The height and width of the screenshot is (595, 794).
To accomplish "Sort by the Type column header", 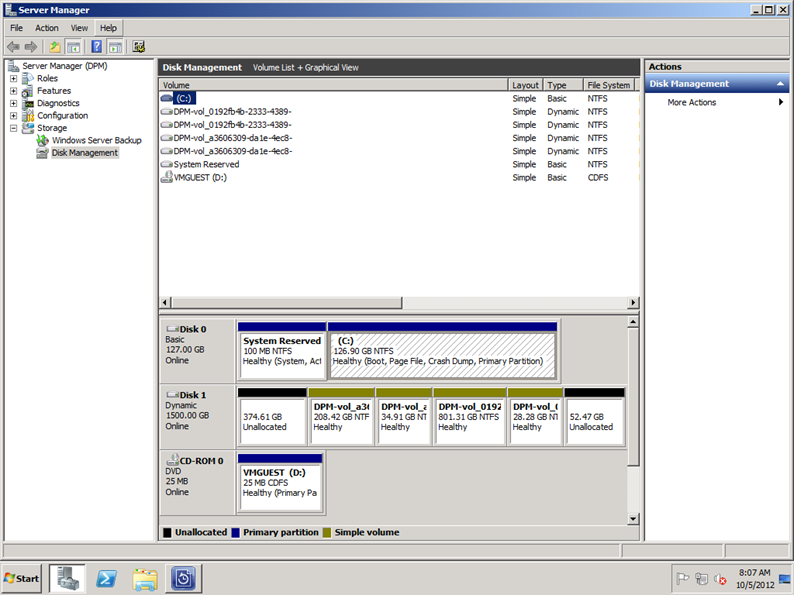I will pyautogui.click(x=563, y=85).
